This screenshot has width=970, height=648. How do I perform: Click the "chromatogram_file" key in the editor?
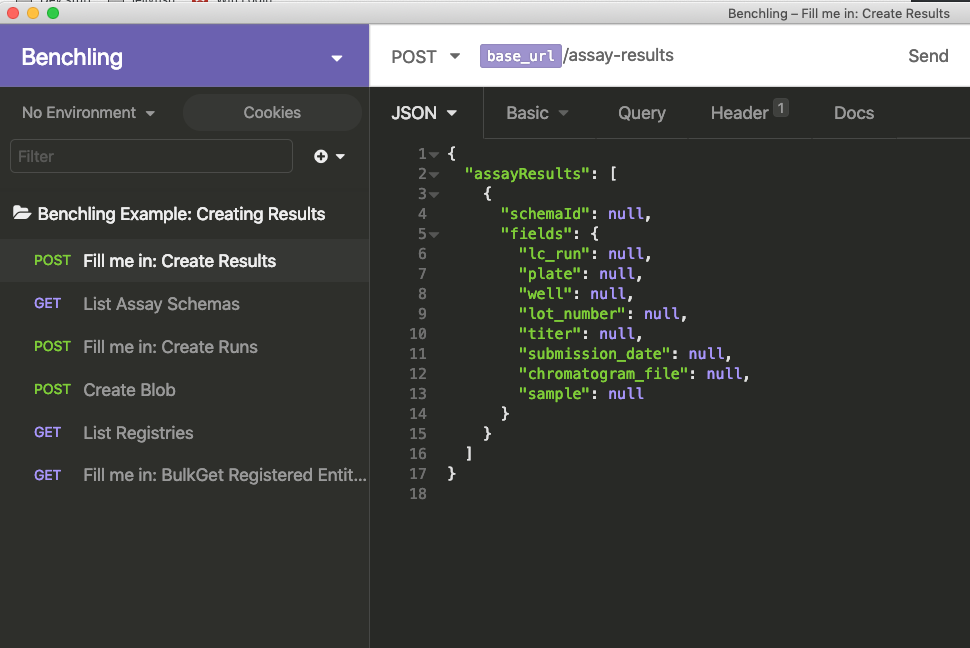pyautogui.click(x=604, y=373)
